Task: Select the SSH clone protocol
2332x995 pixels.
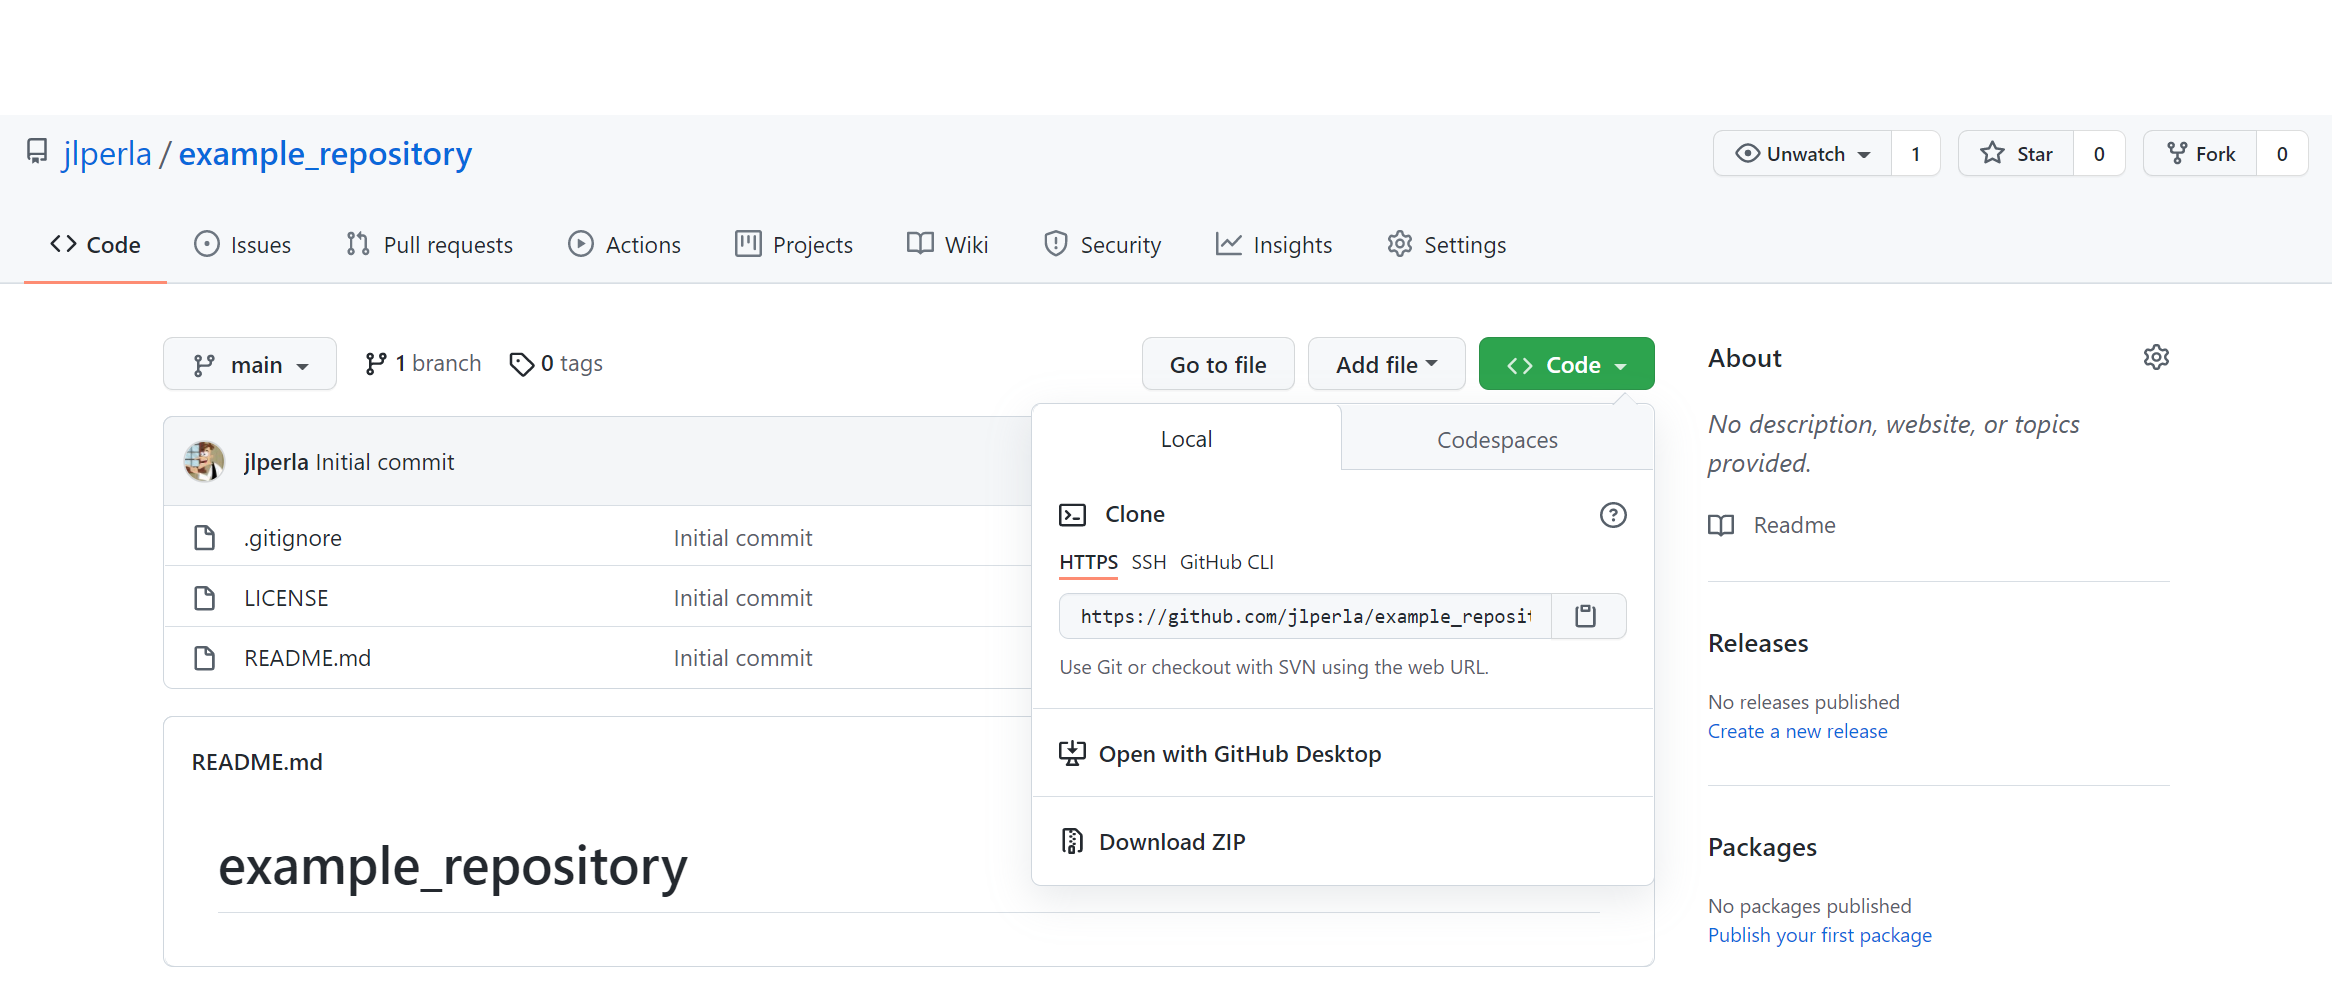Action: (x=1148, y=563)
